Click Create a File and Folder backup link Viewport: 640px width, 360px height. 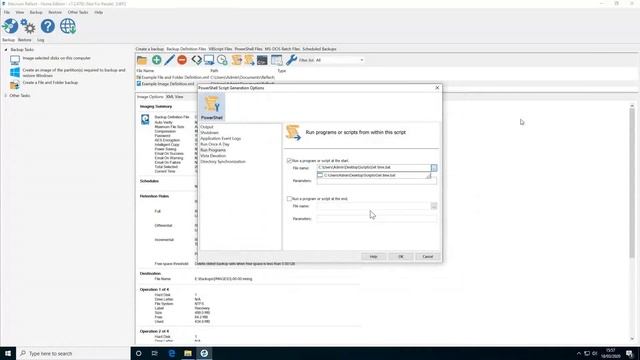(50, 82)
